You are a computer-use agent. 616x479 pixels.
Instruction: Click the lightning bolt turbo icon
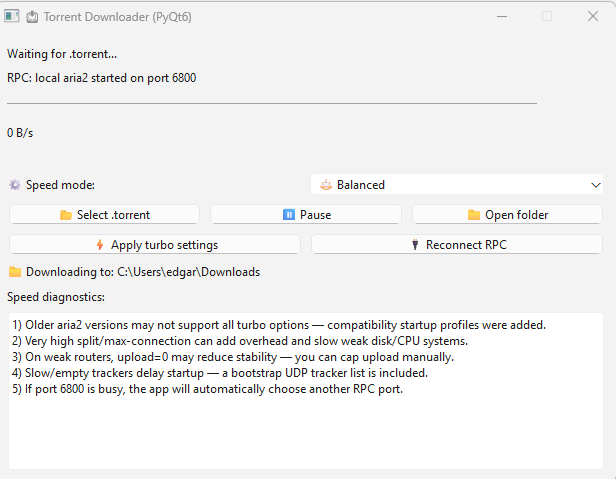click(x=100, y=245)
